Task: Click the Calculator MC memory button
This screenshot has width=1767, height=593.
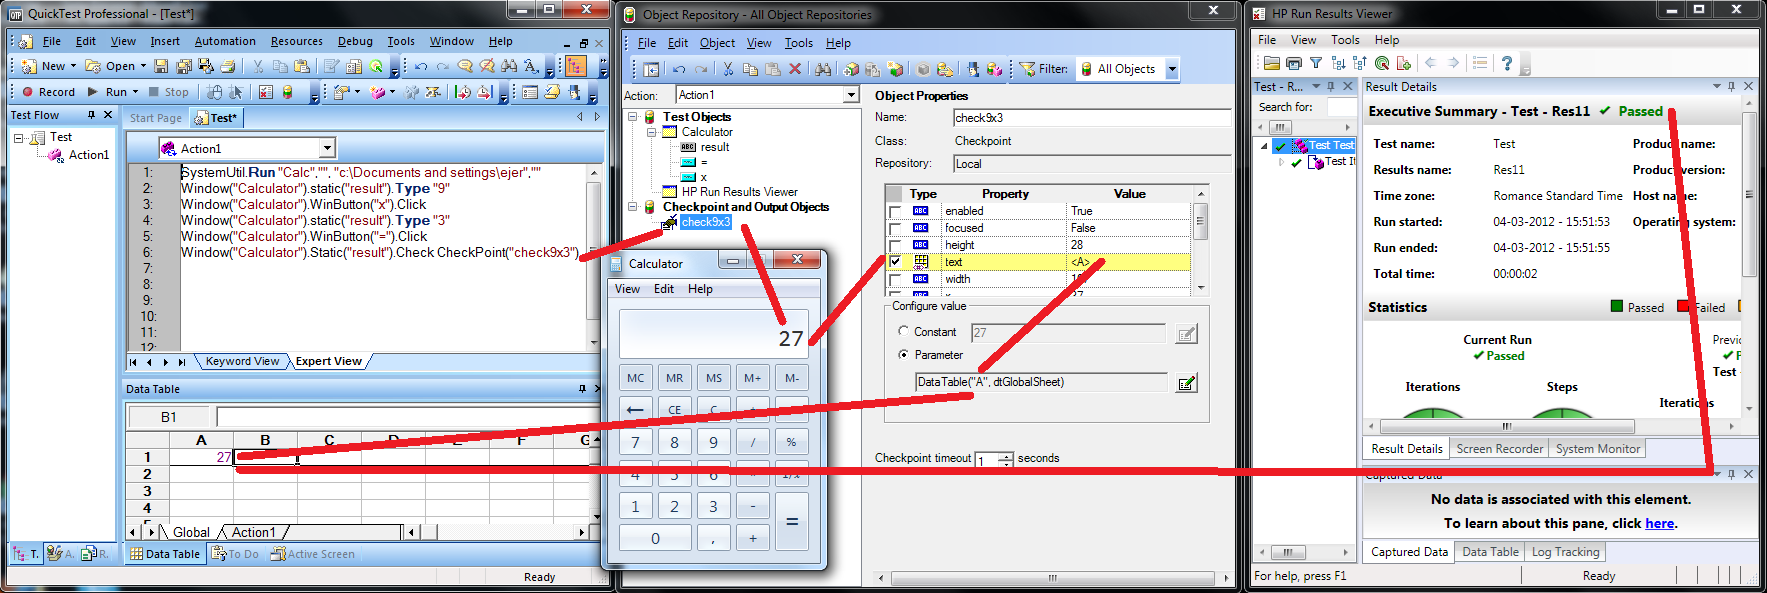Action: coord(635,378)
